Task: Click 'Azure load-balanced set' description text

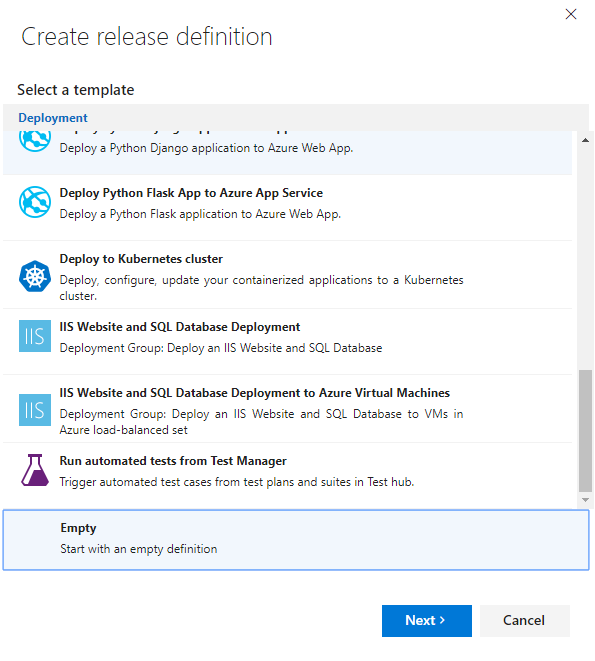Action: point(123,430)
